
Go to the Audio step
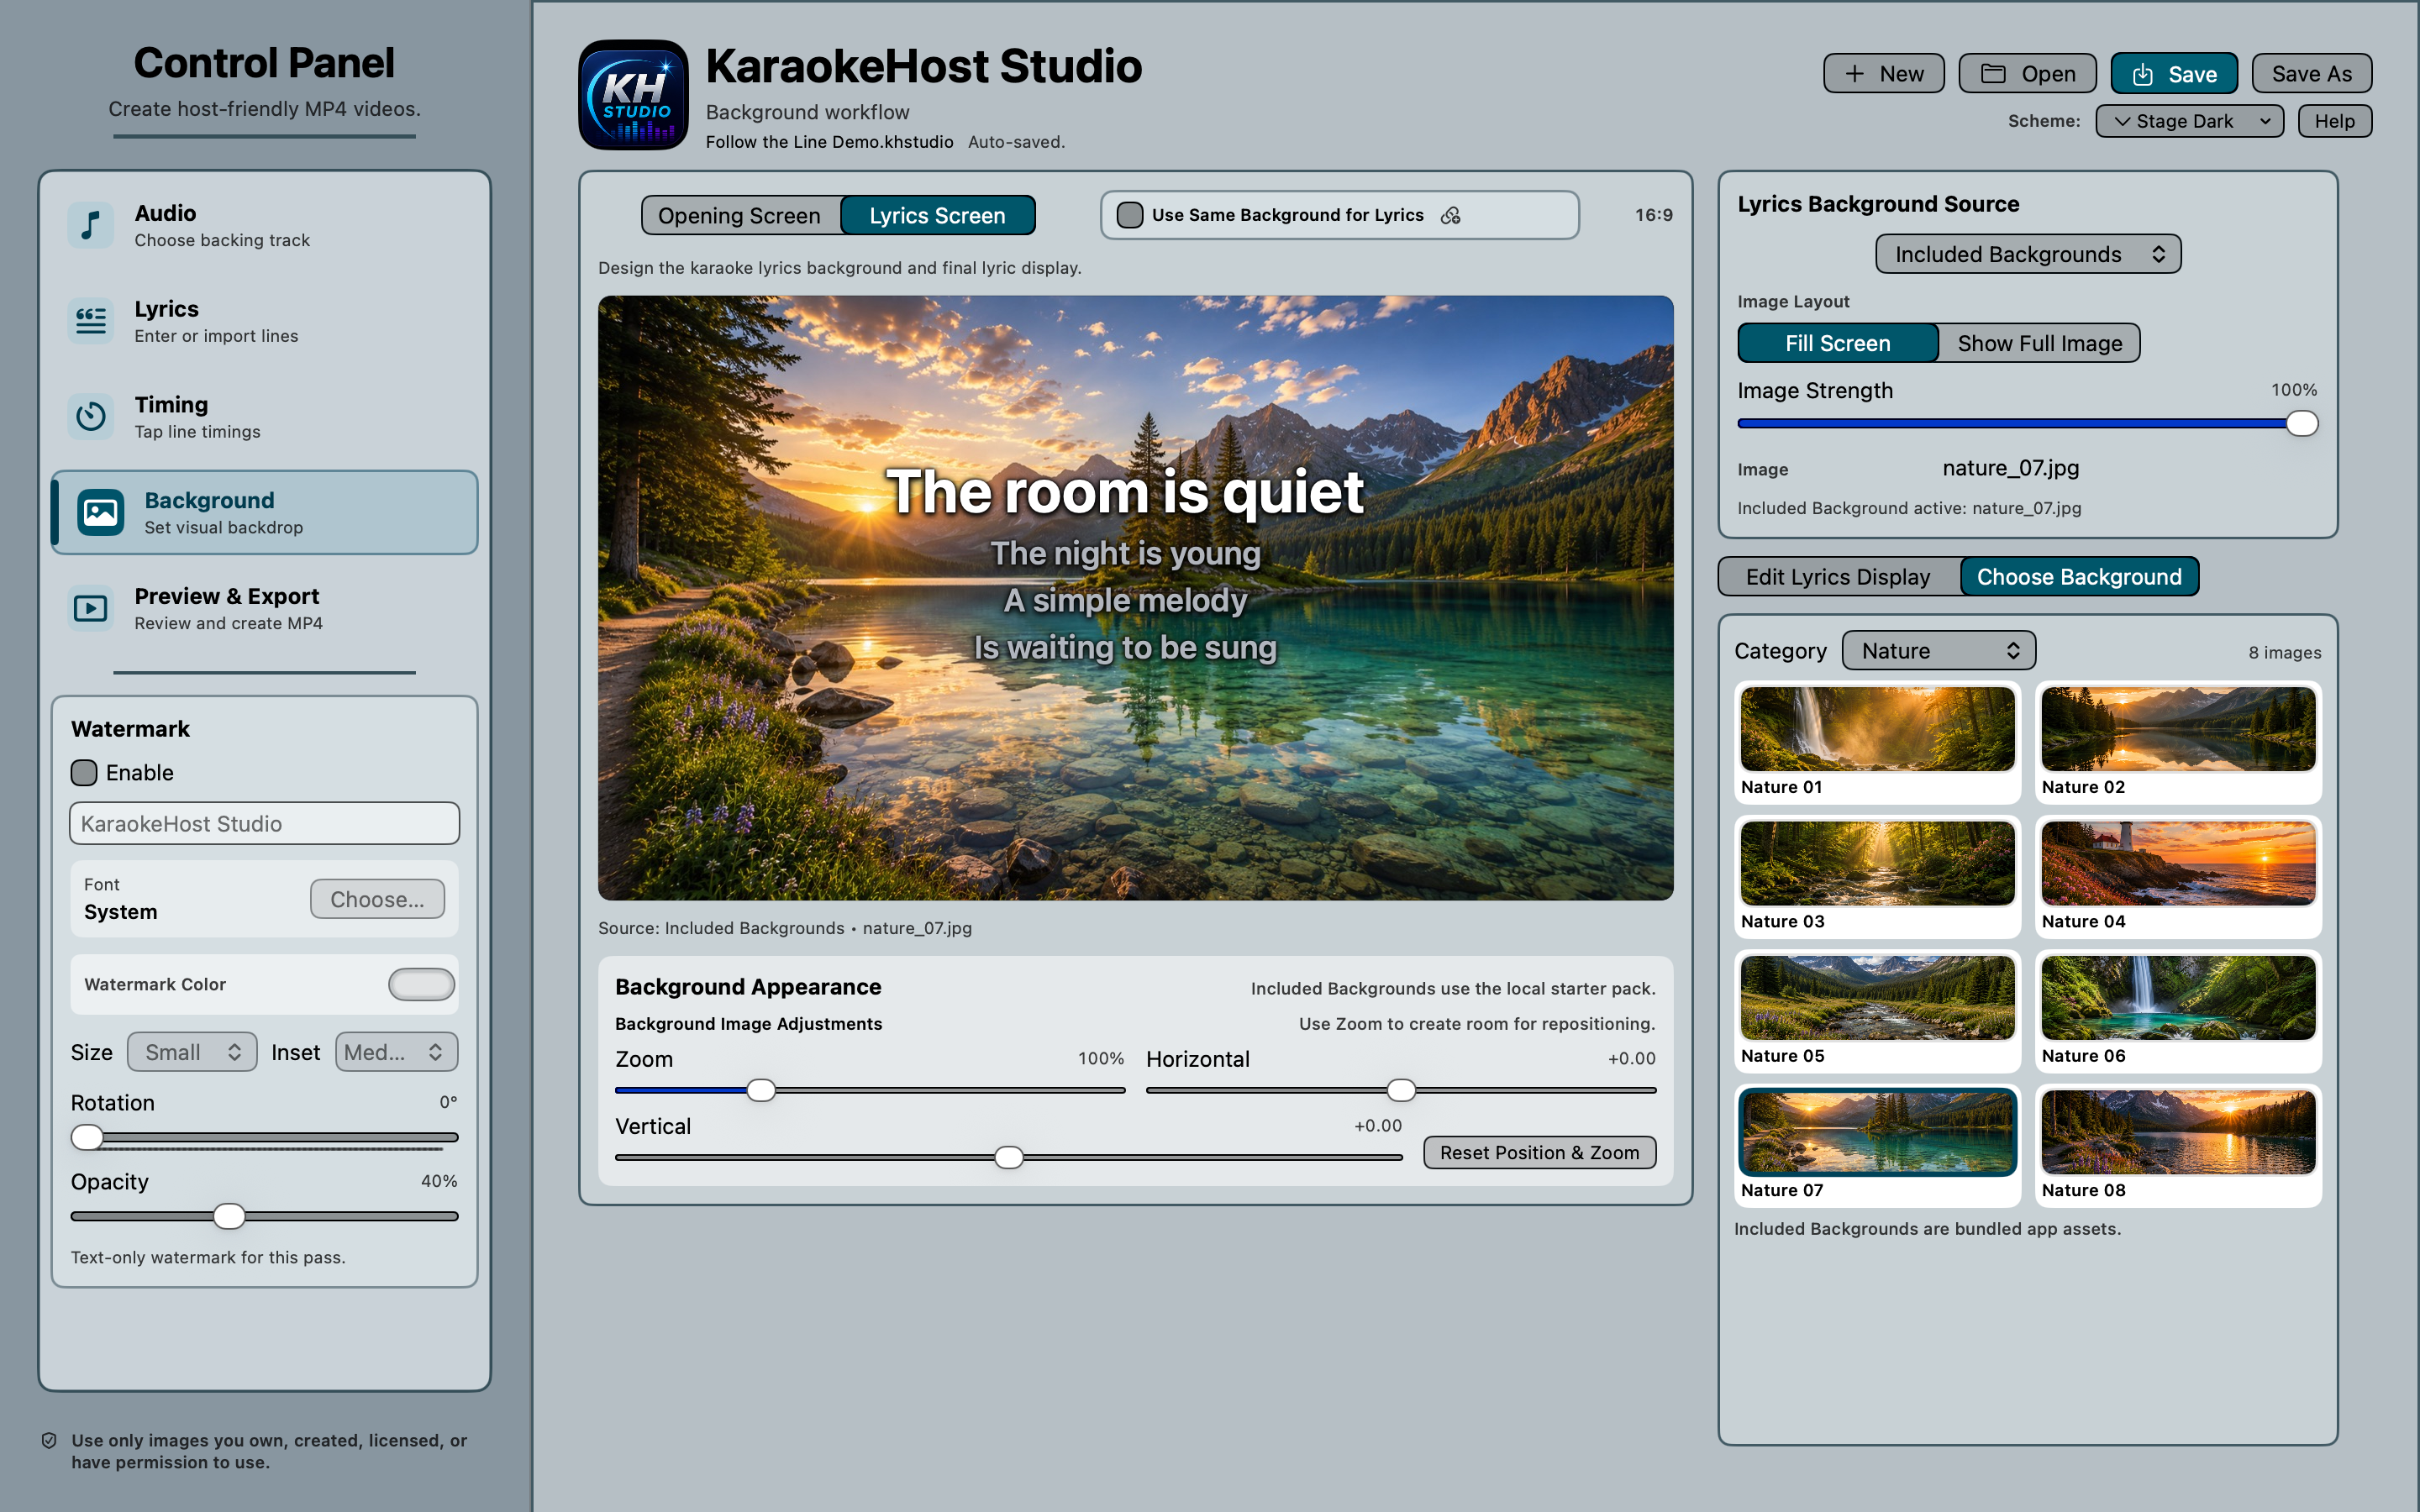[264, 226]
